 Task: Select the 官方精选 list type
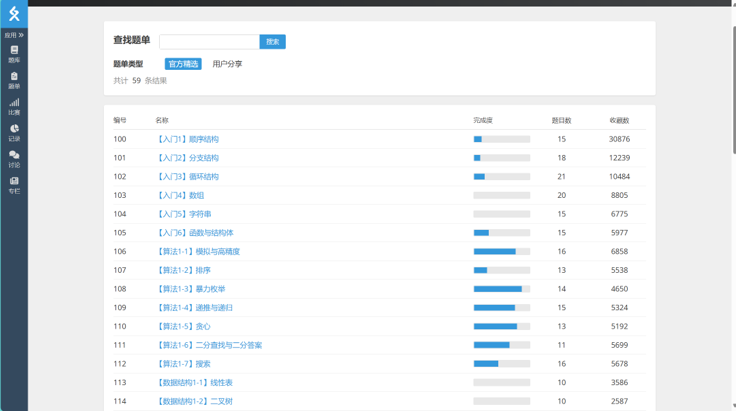pyautogui.click(x=183, y=64)
